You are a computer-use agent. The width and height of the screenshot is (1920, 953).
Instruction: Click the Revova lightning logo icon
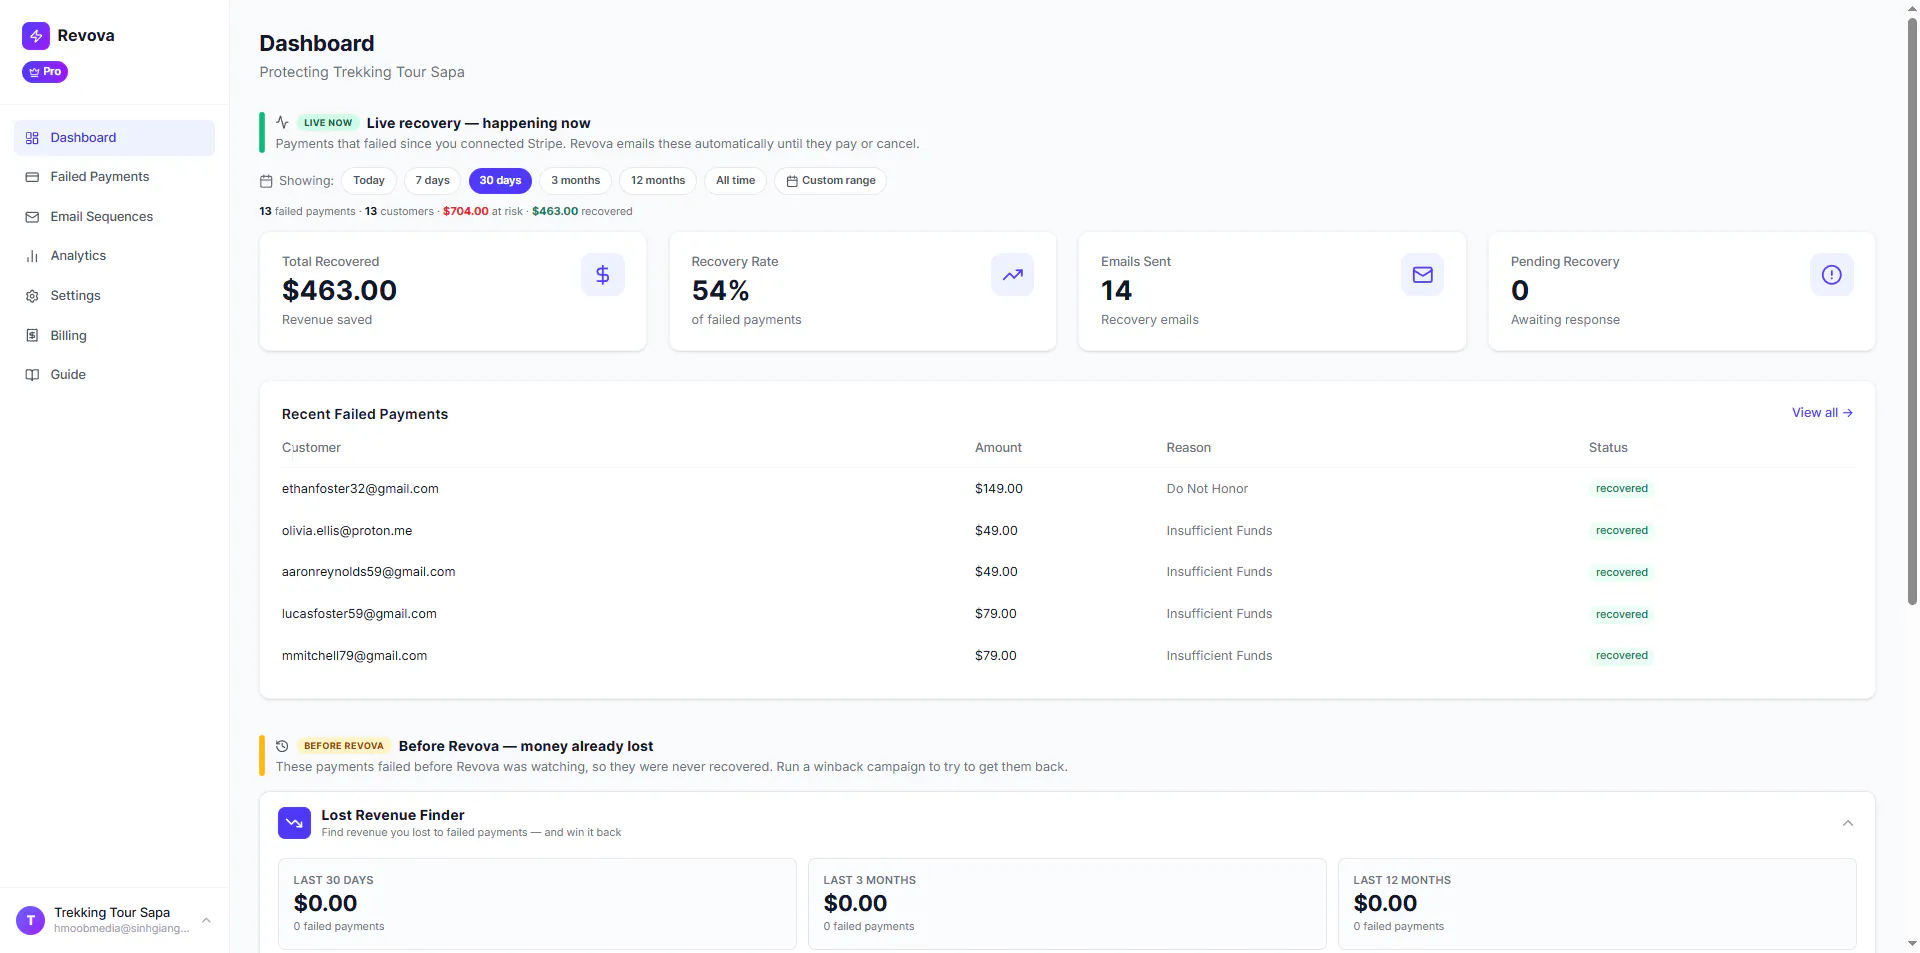[x=36, y=36]
